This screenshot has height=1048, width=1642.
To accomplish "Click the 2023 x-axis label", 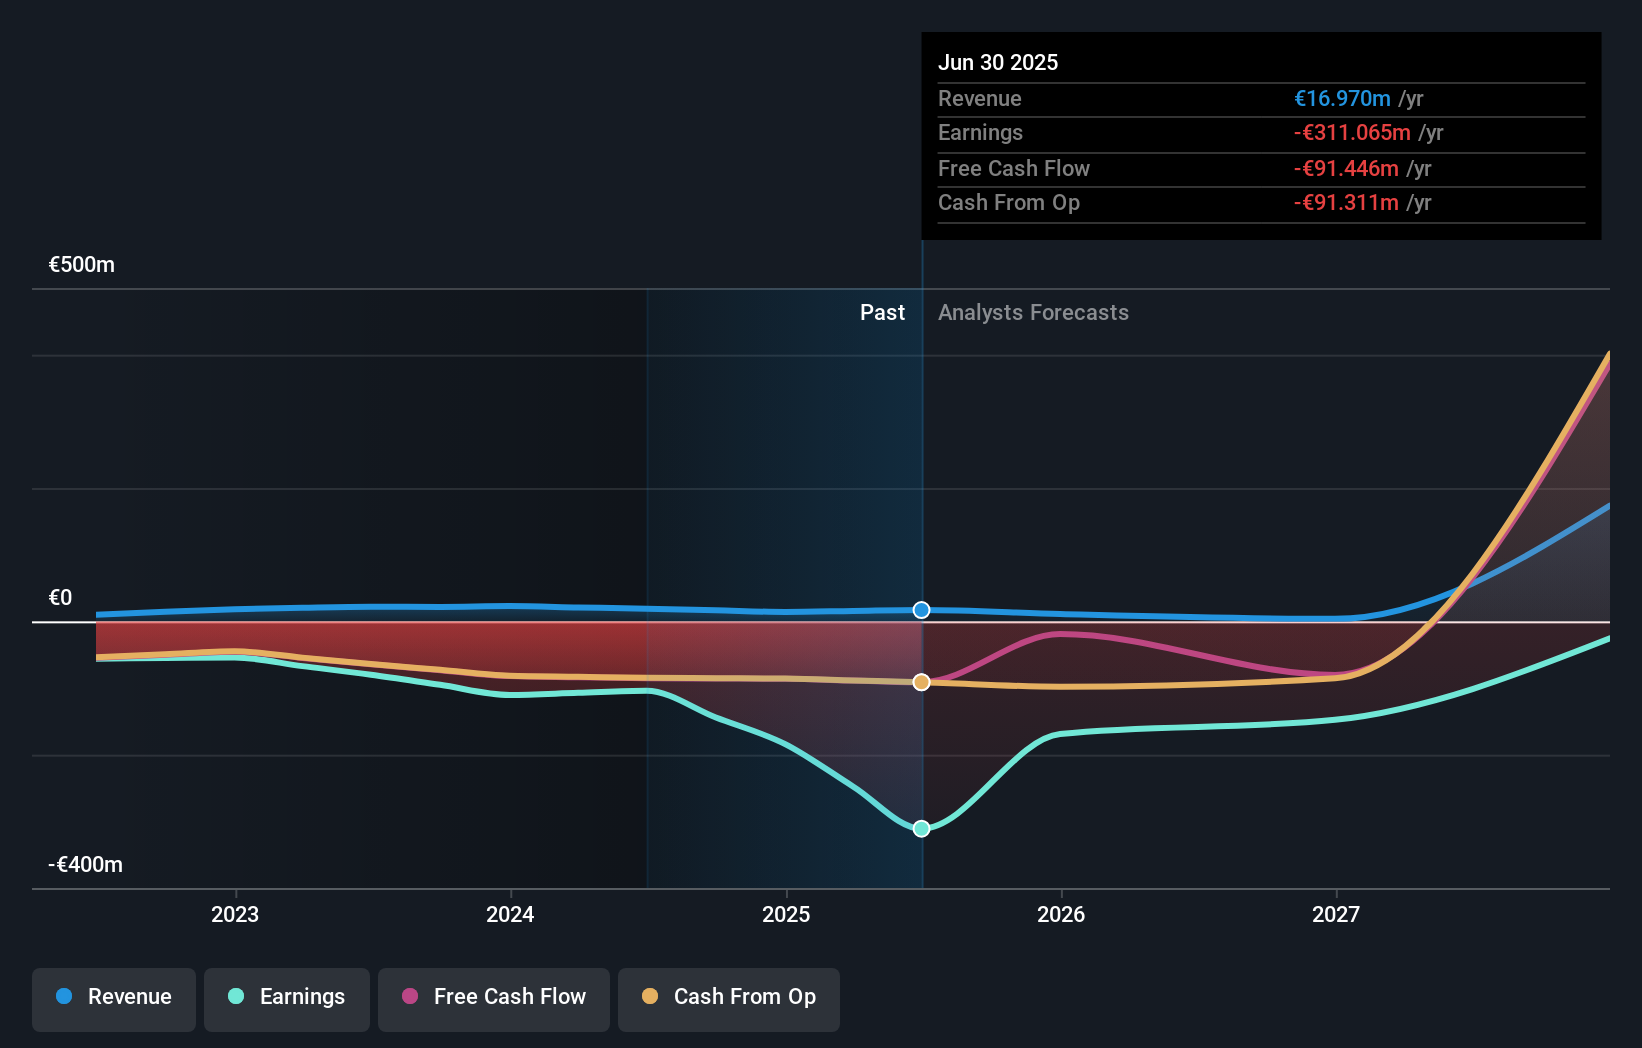I will click(235, 915).
